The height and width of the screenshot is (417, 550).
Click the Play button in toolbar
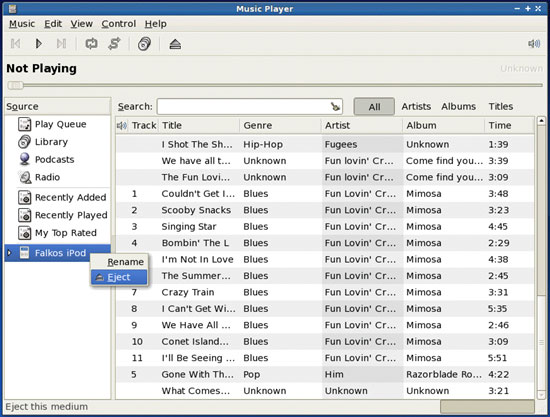pos(39,44)
